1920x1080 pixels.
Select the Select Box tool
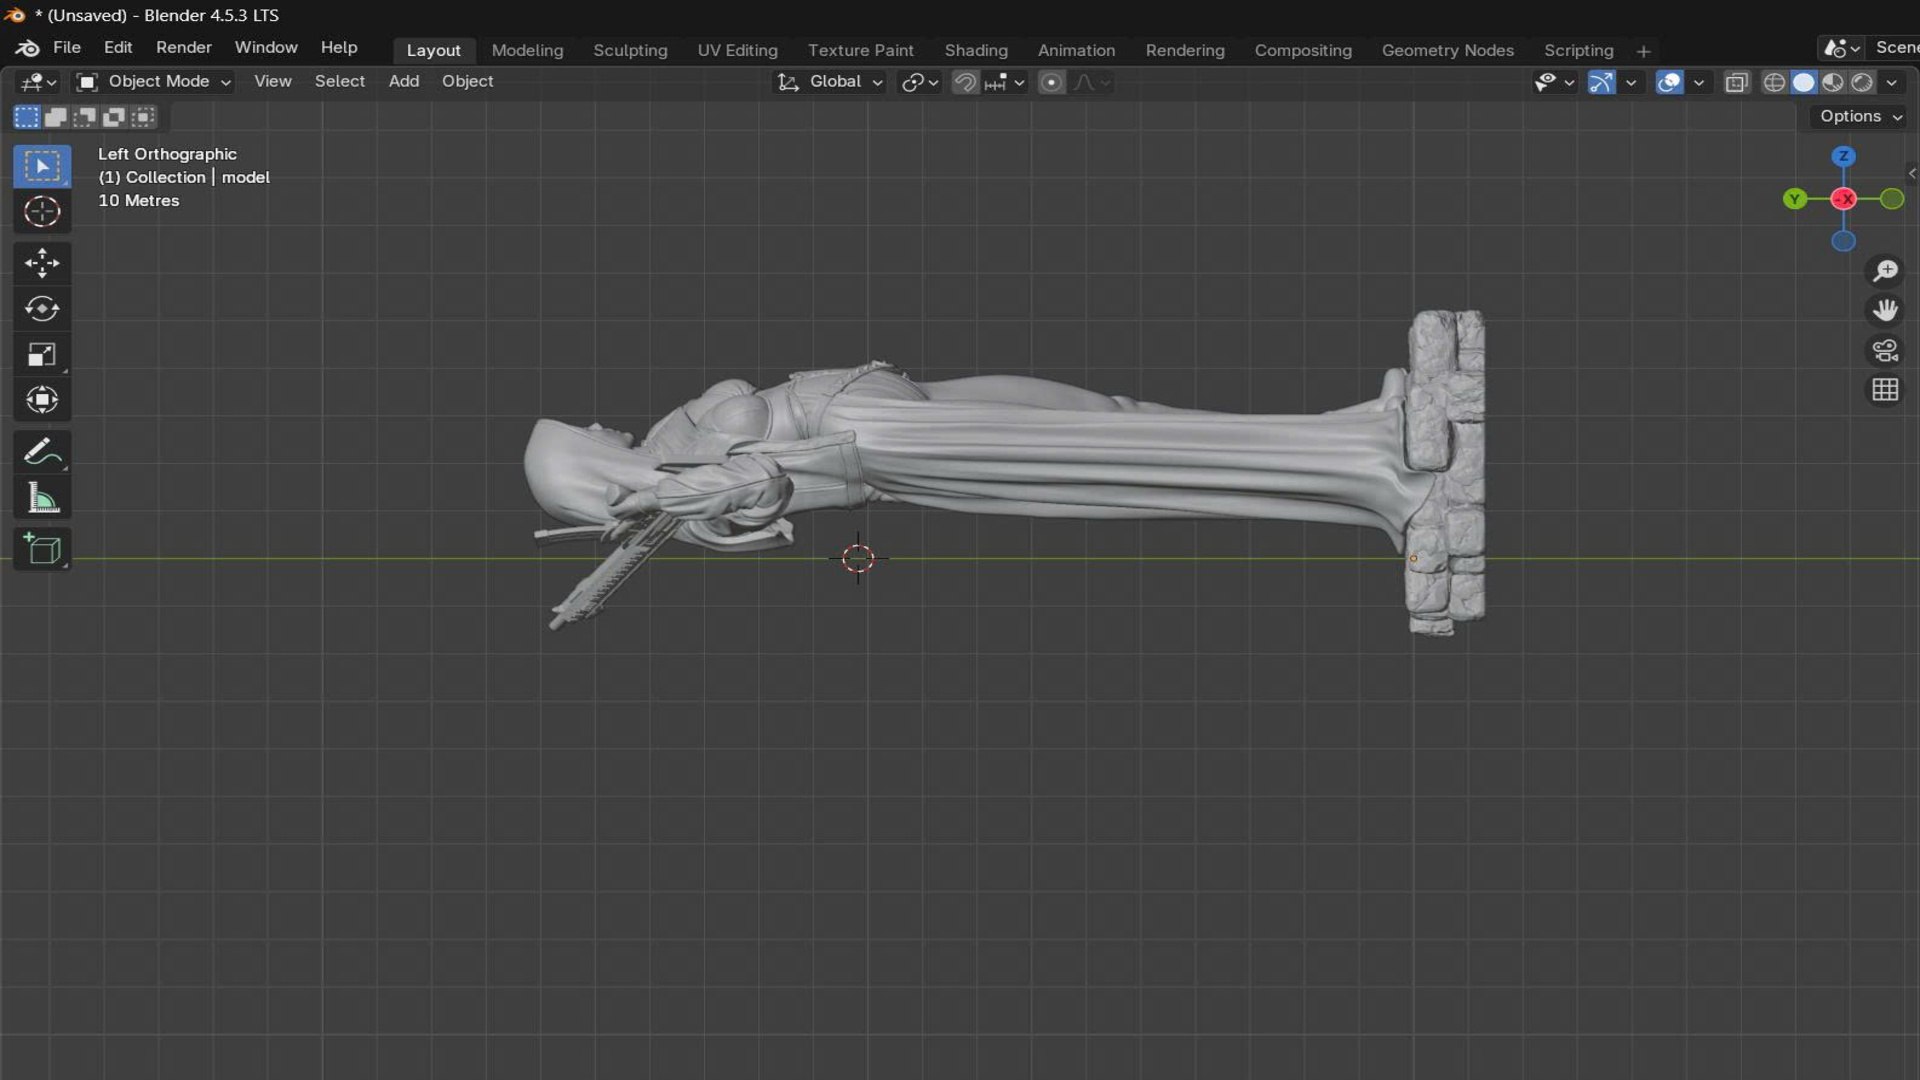click(x=42, y=166)
